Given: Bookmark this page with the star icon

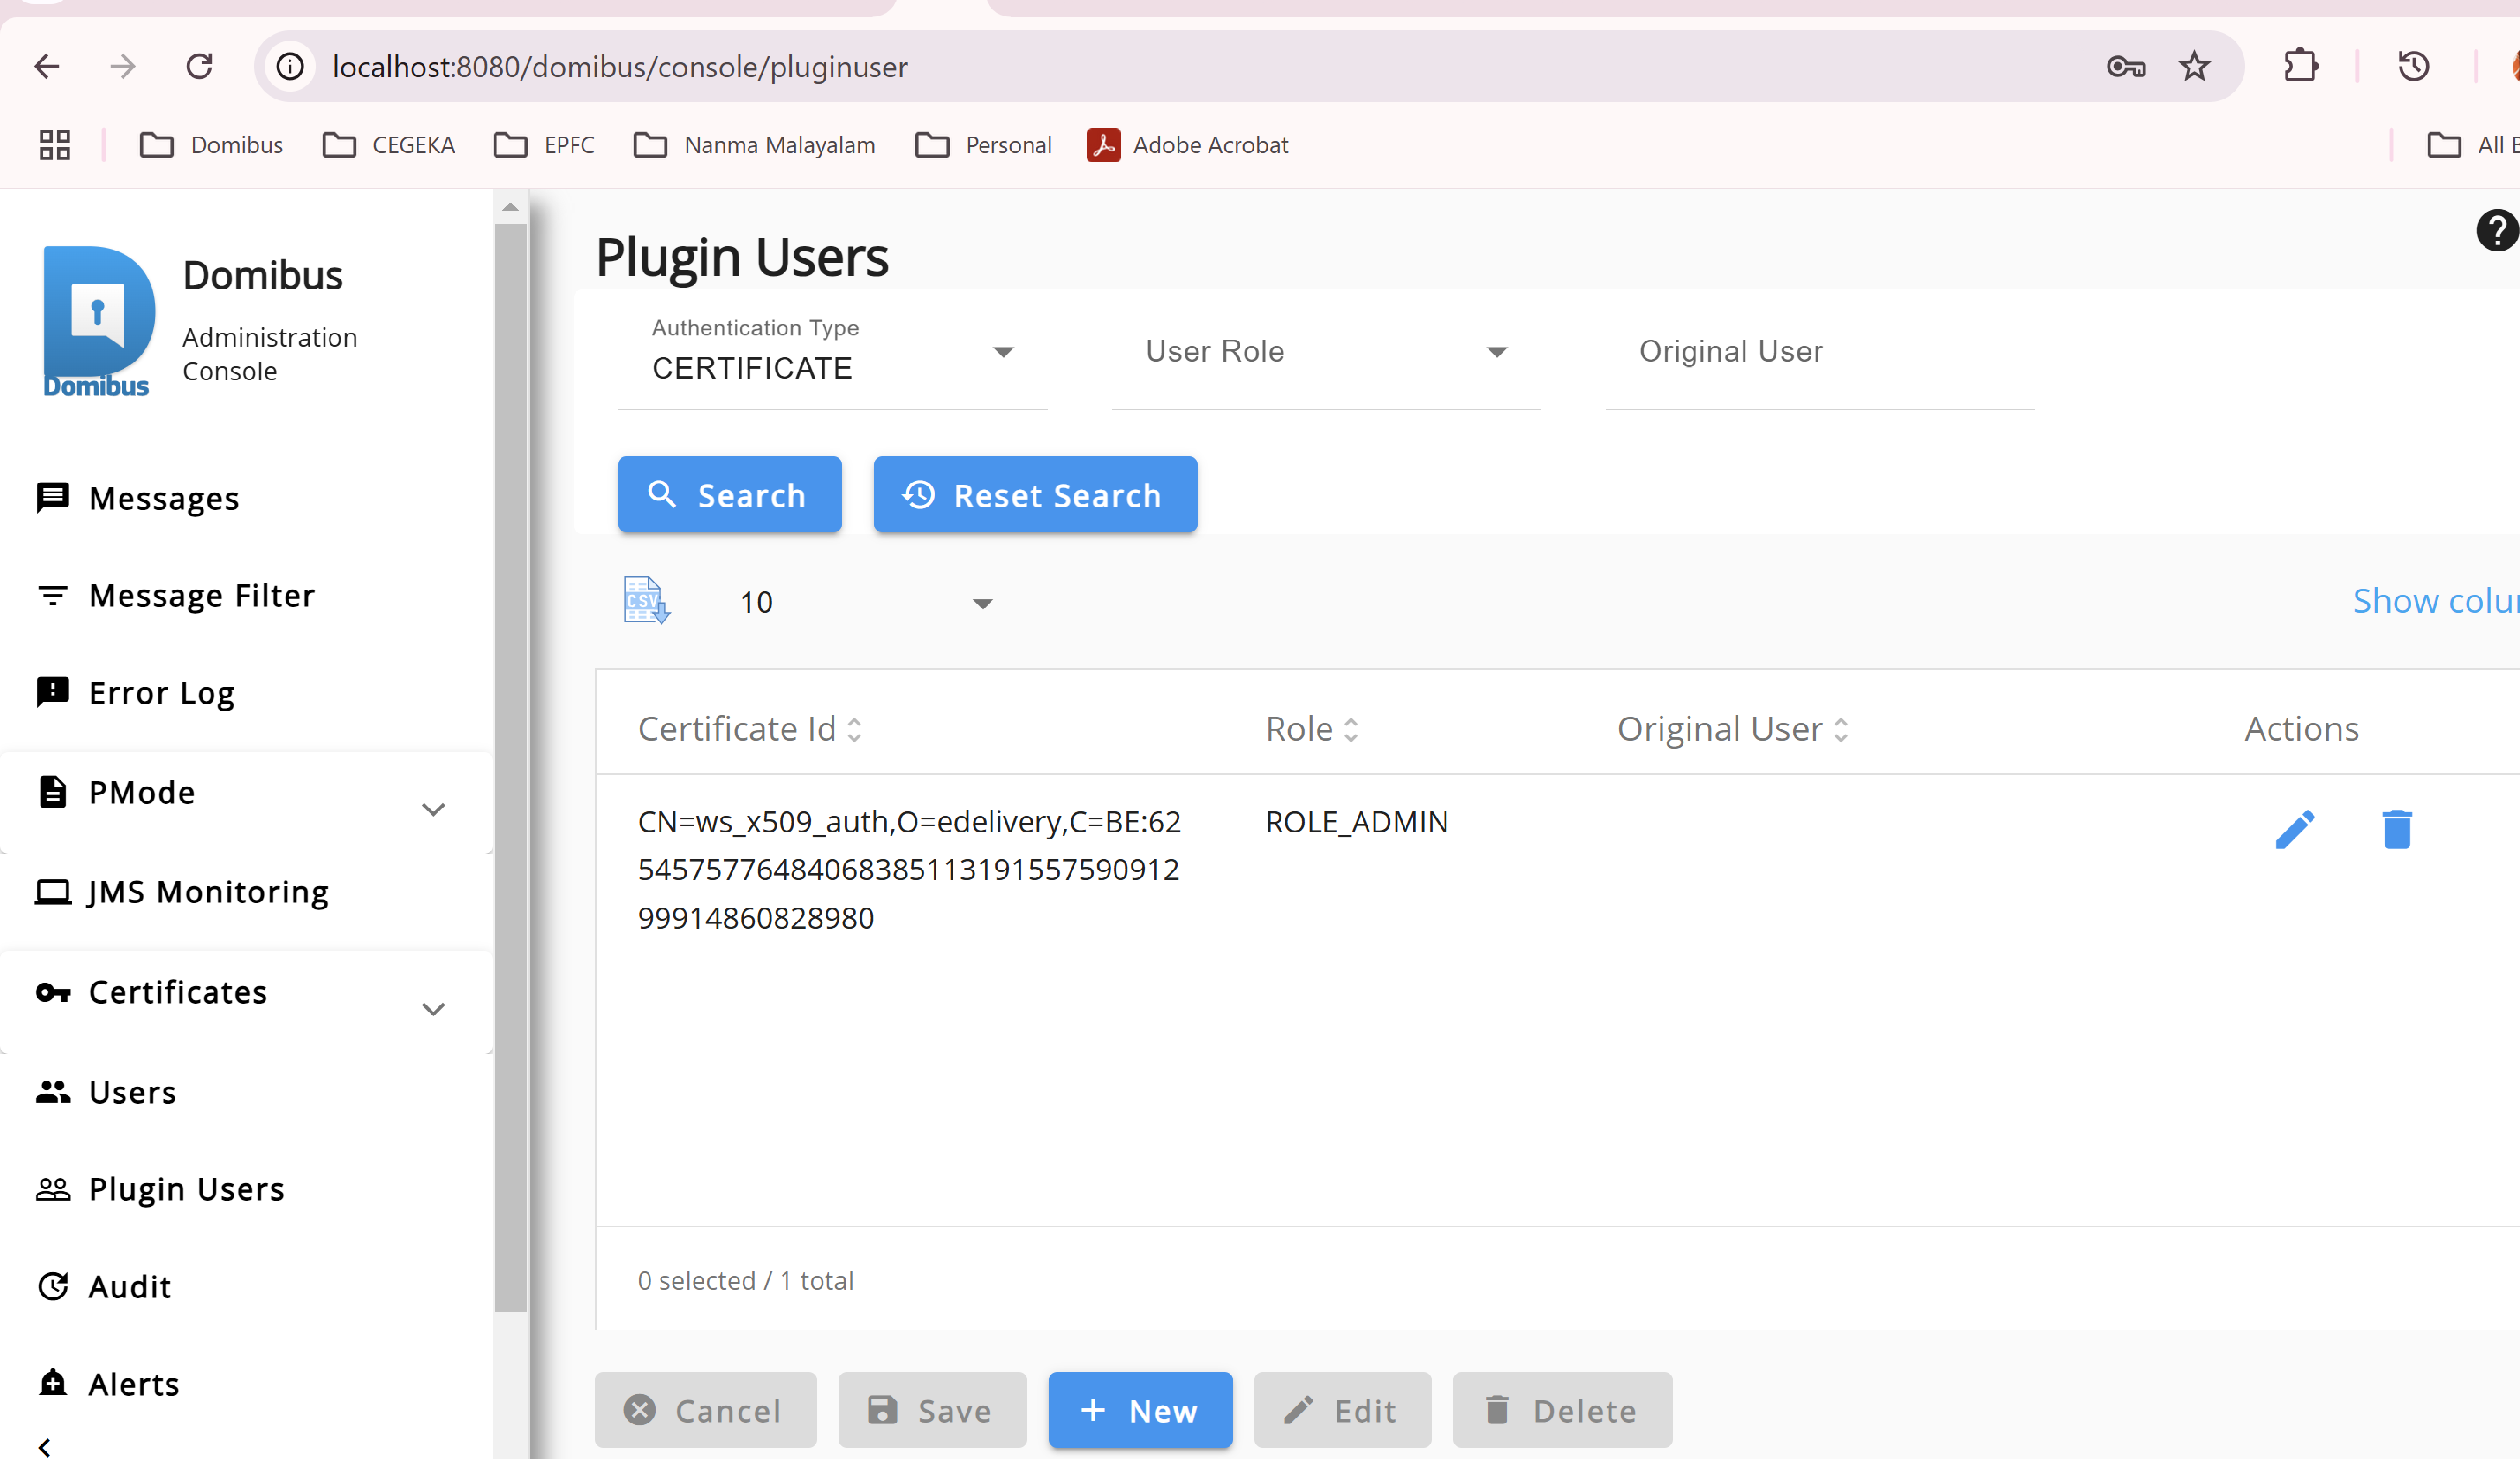Looking at the screenshot, I should tap(2195, 67).
